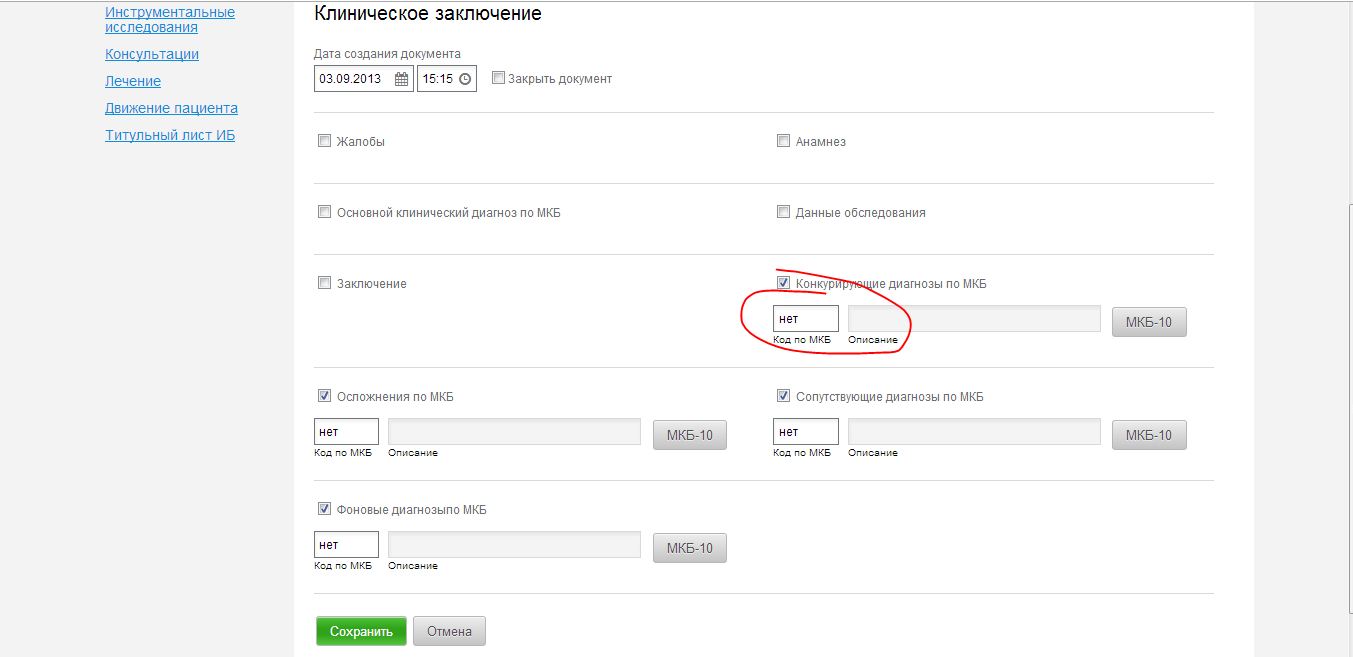Image resolution: width=1353 pixels, height=657 pixels.
Task: Check the Закрыть документ checkbox
Action: pos(498,78)
